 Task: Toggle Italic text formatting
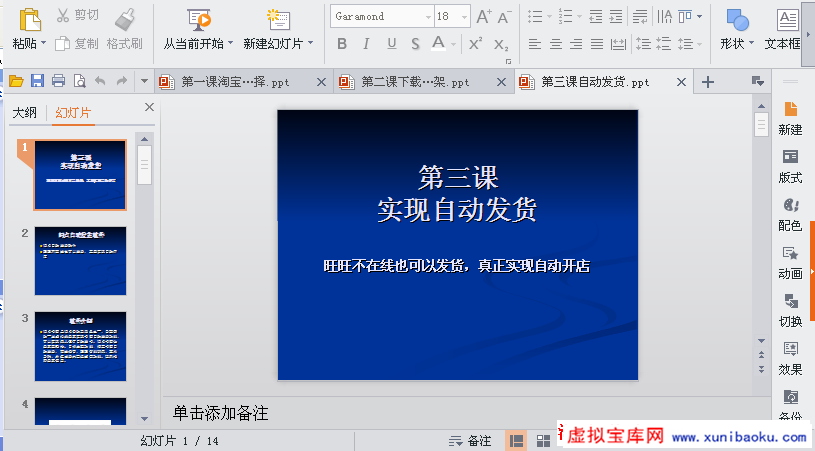click(366, 44)
